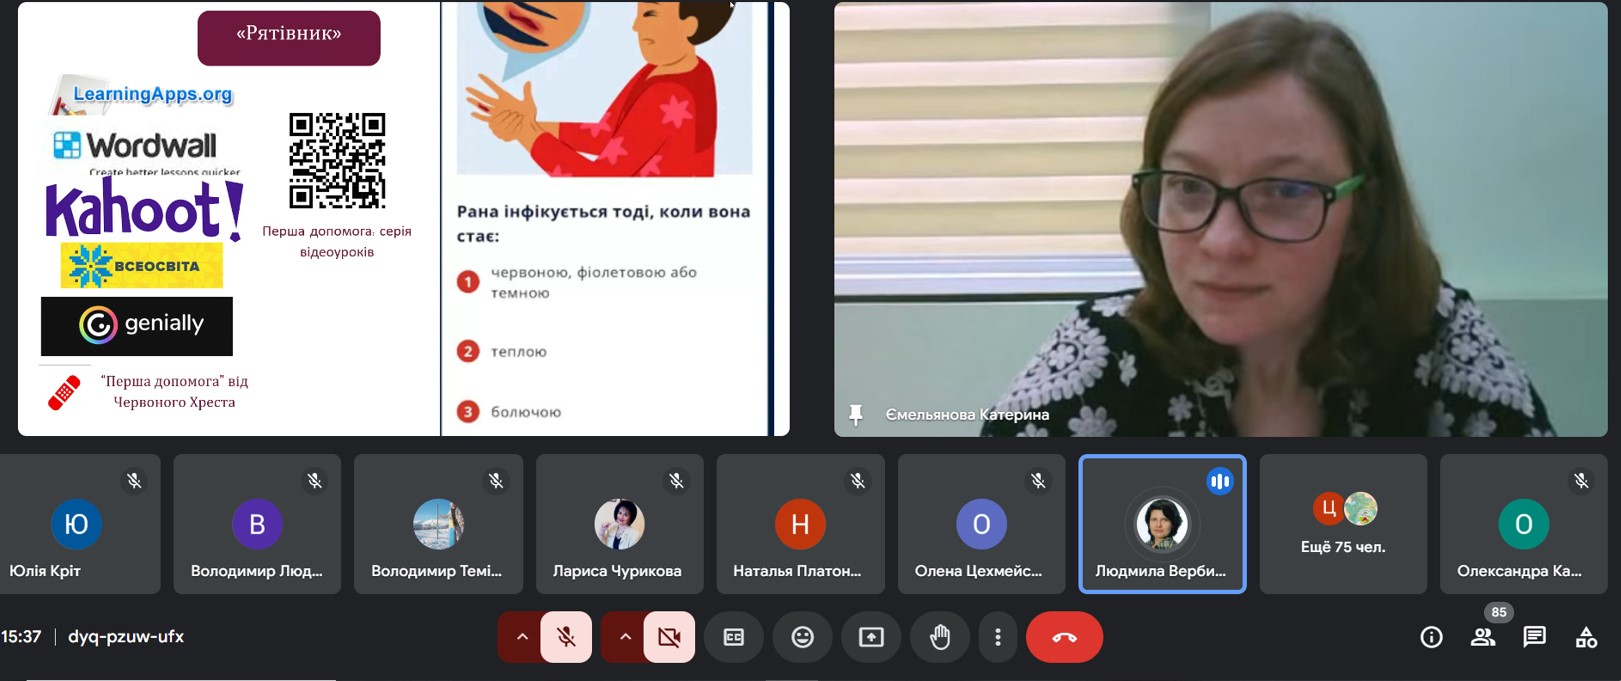Expand video settings arrow beside camera
This screenshot has height=681, width=1621.
[625, 637]
